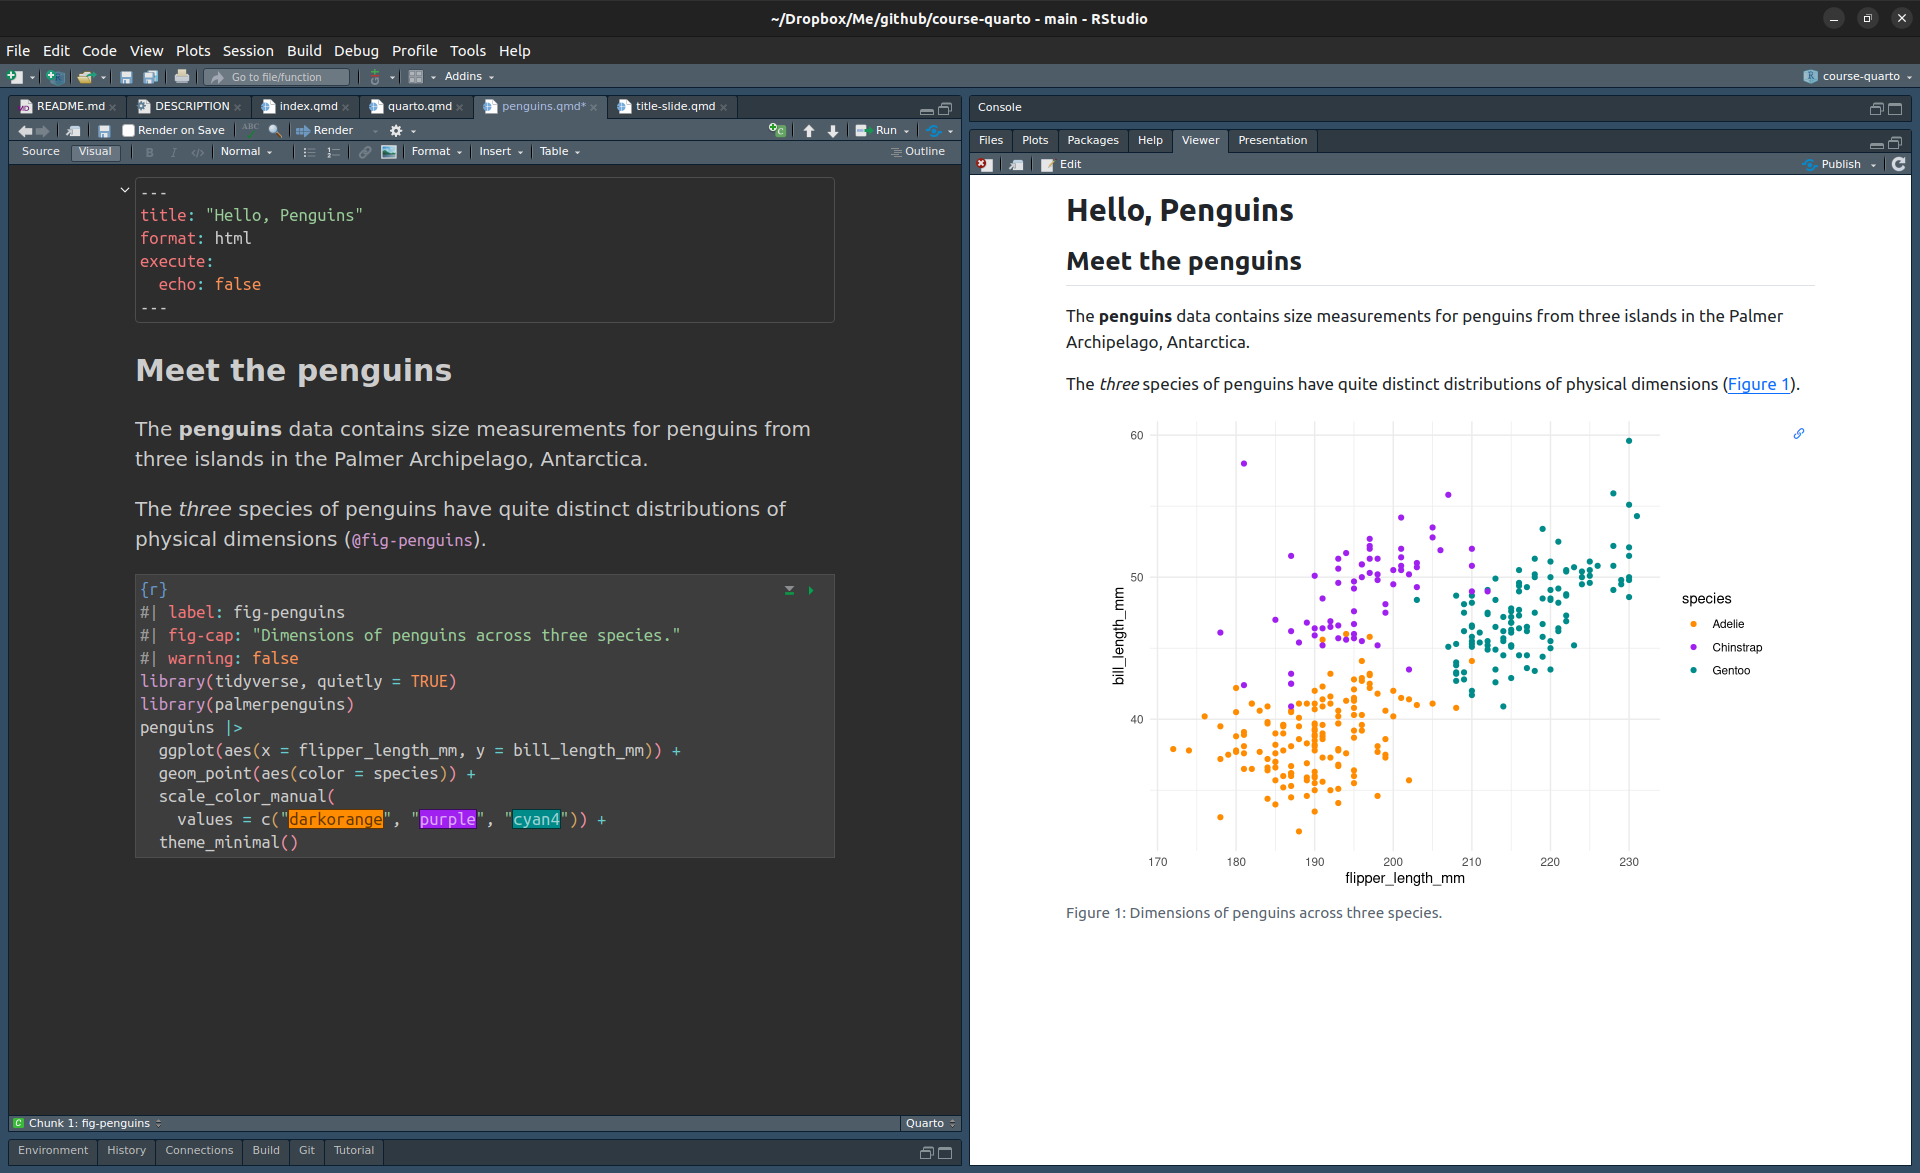Go to the previous chunk with up arrow

pos(809,130)
